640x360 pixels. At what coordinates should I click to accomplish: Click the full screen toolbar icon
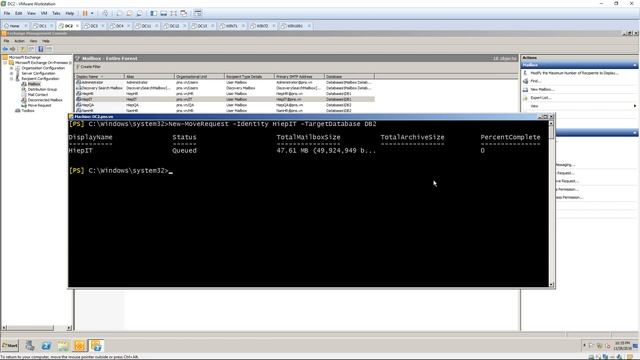click(173, 13)
